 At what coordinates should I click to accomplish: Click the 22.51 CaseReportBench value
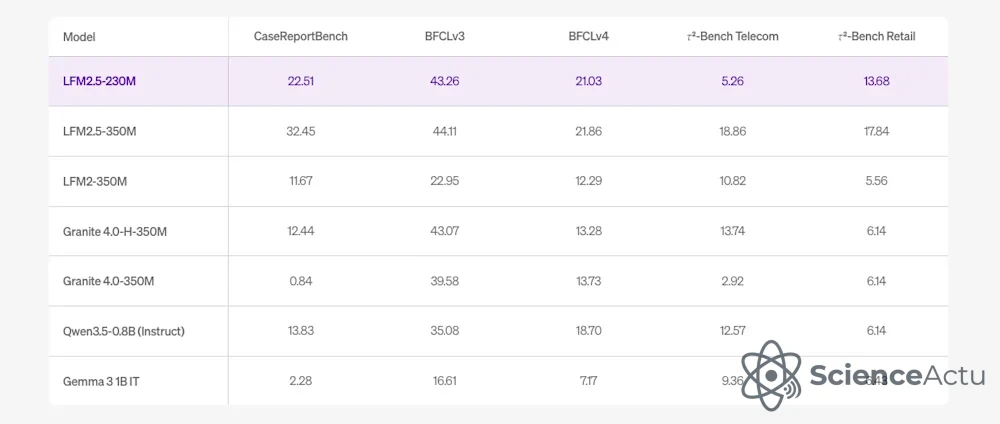point(301,81)
